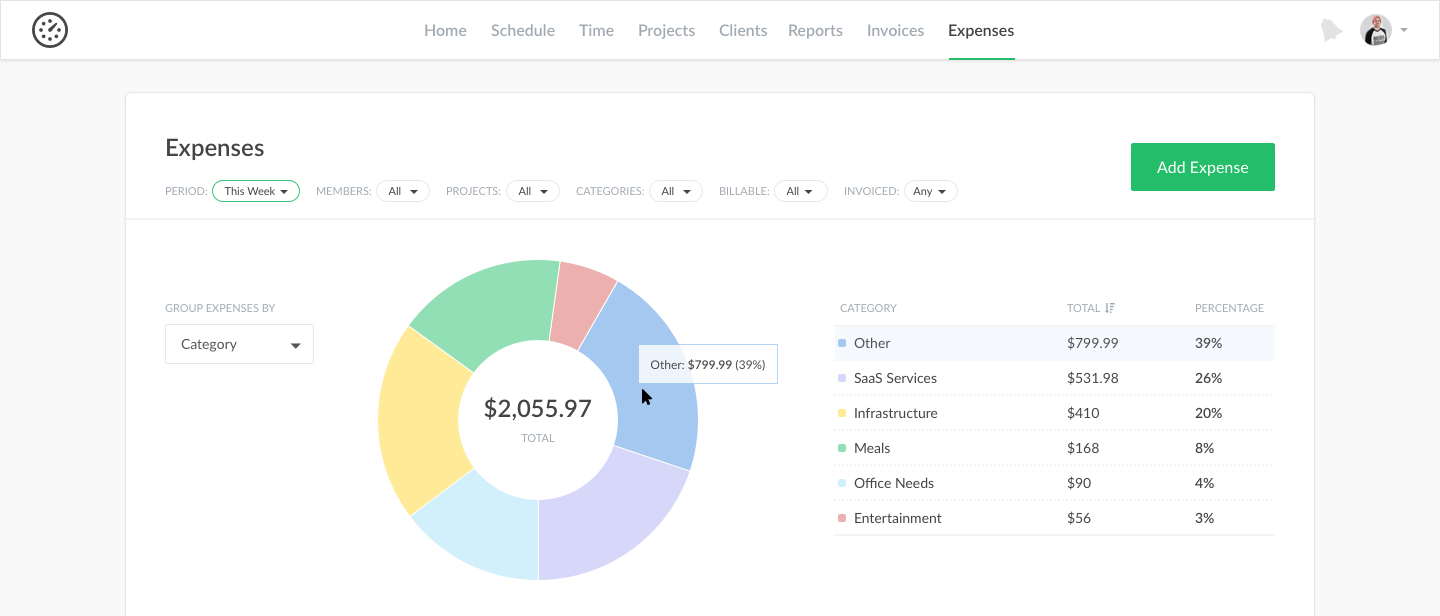The width and height of the screenshot is (1440, 616).
Task: Select the Infrastructure category row
Action: tap(1055, 413)
